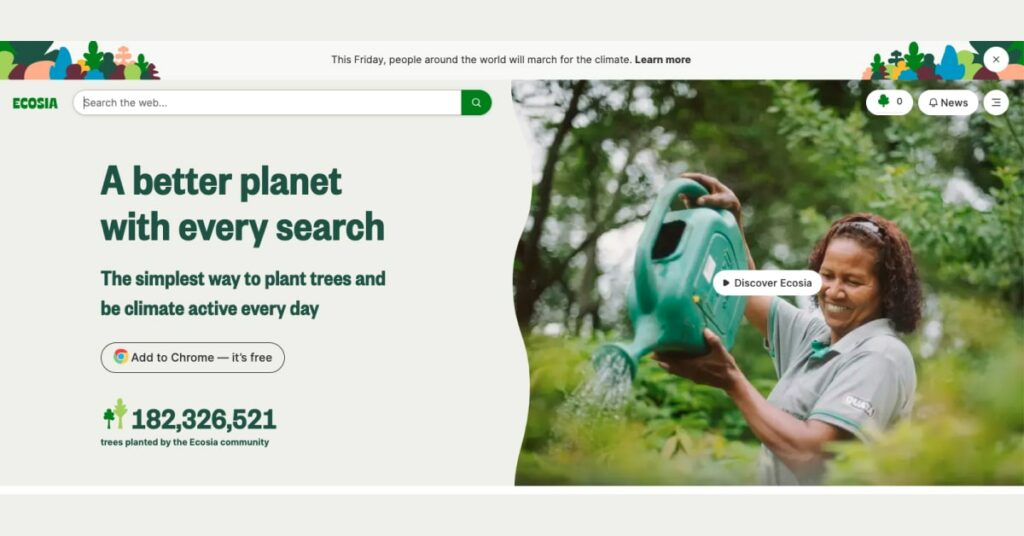Viewport: 1024px width, 536px height.
Task: Click Add to Chrome — it's free
Action: [x=193, y=357]
